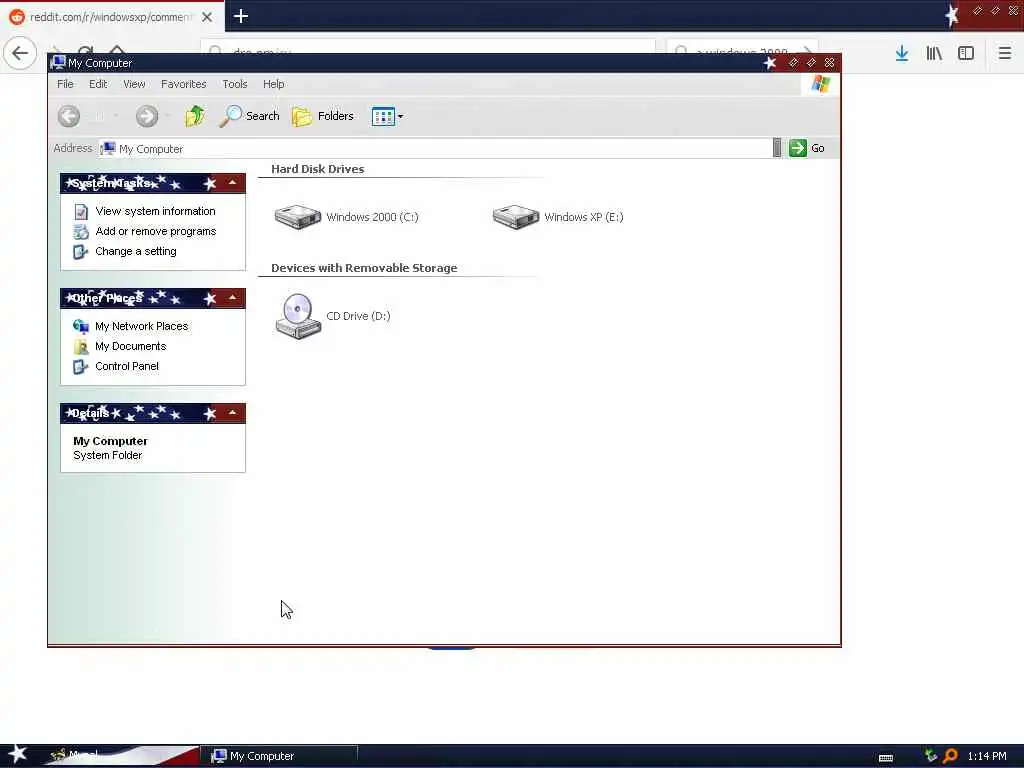Click the Windows flag logo in menu bar

tap(820, 84)
